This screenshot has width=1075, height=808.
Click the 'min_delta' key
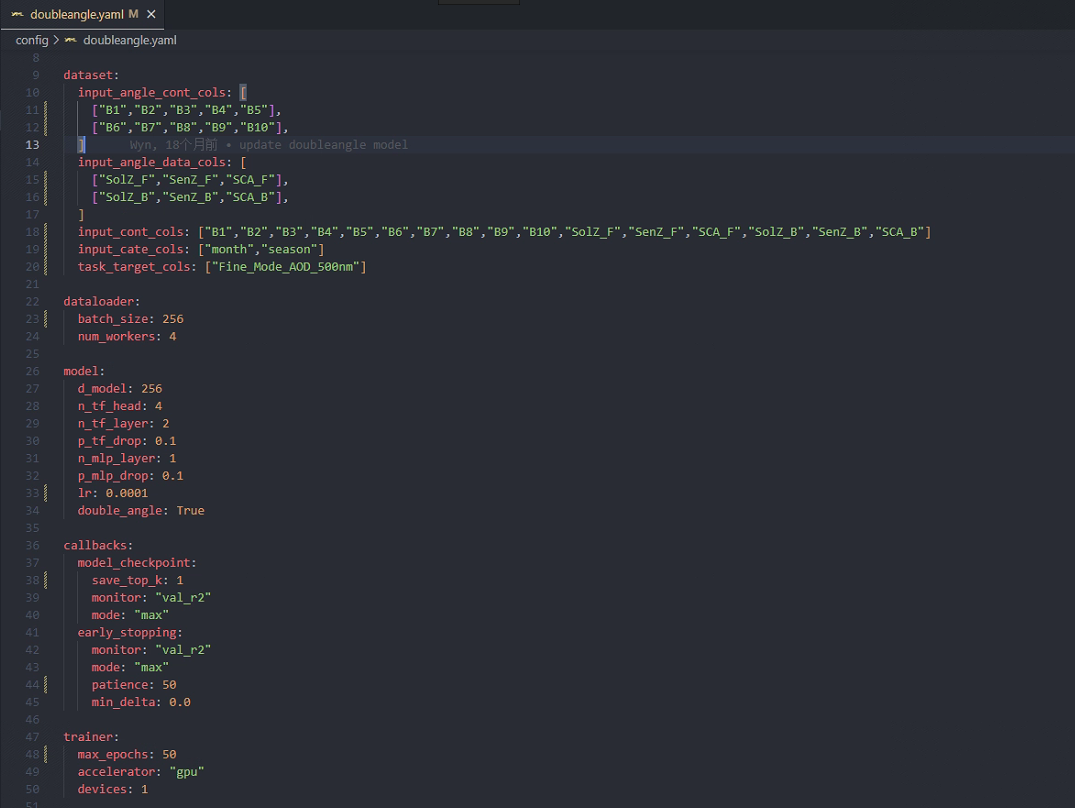point(123,702)
